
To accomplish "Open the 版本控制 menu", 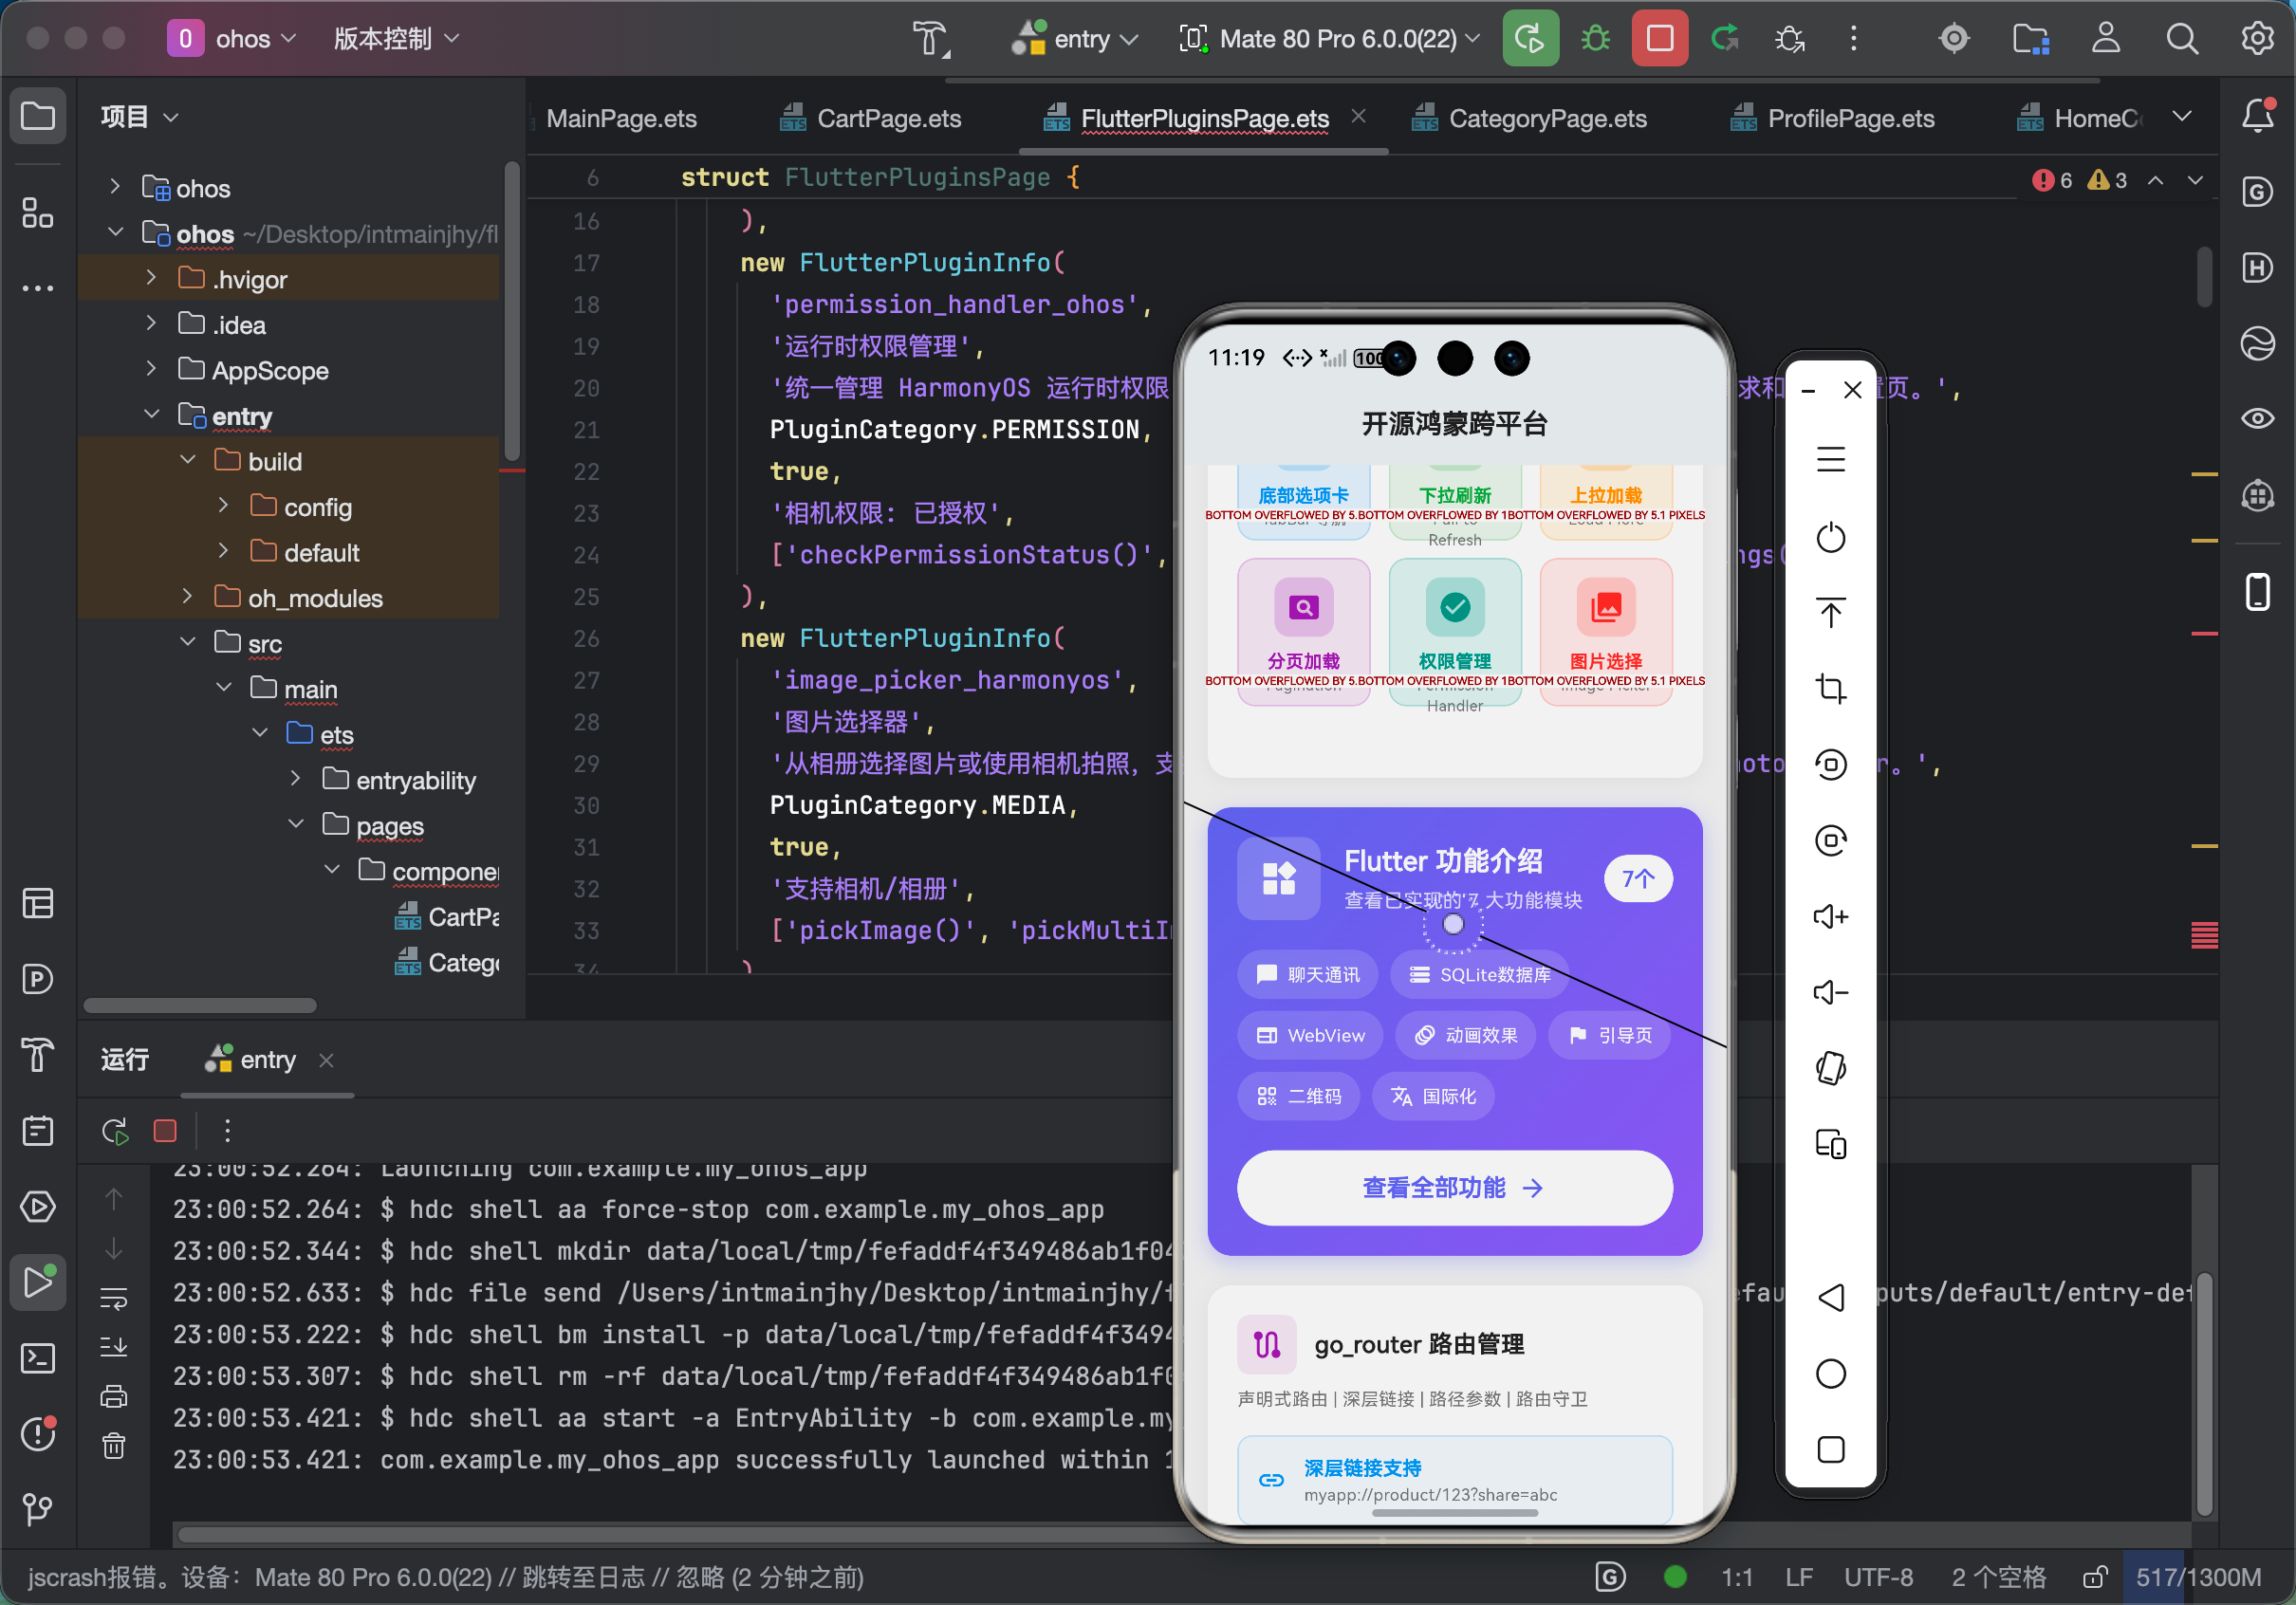I will [x=395, y=39].
